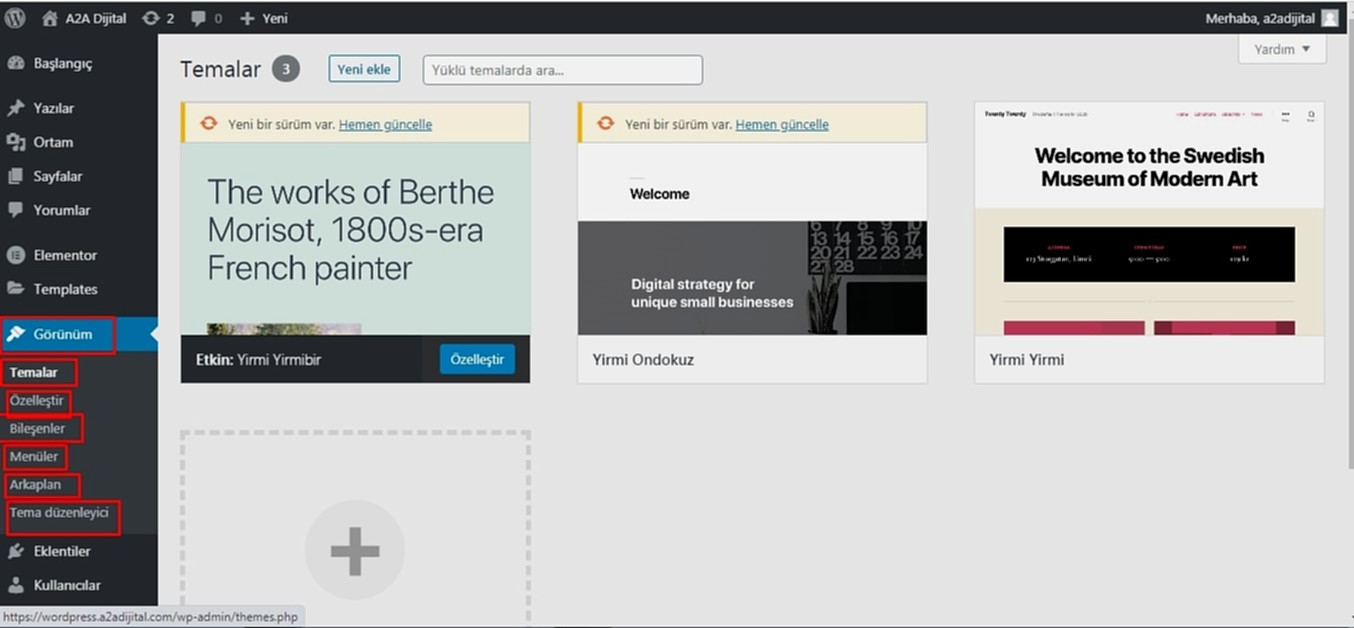This screenshot has width=1354, height=628.
Task: Click the theme count badge showing 3
Action: (286, 69)
